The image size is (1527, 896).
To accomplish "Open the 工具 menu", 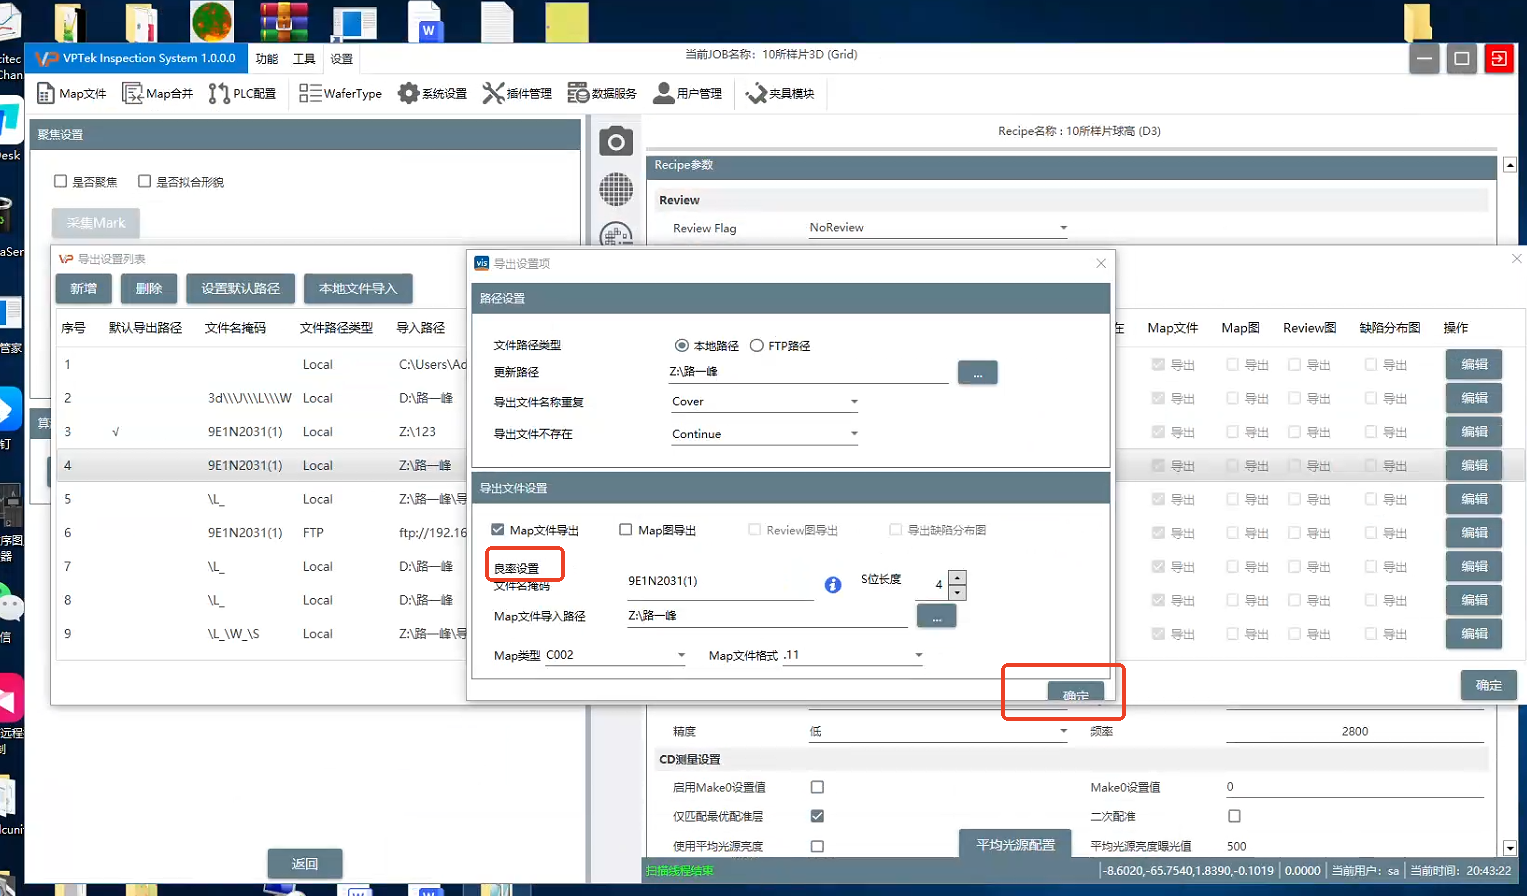I will (x=304, y=59).
